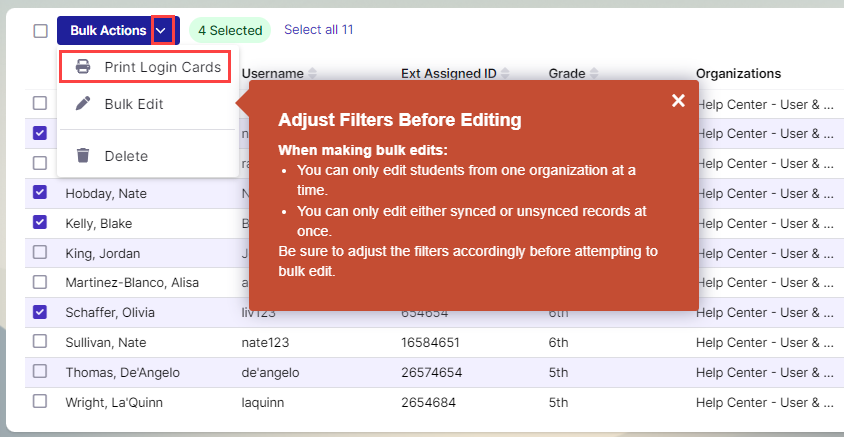Click the Username column sort arrows
Image resolution: width=844 pixels, height=437 pixels.
pyautogui.click(x=312, y=74)
